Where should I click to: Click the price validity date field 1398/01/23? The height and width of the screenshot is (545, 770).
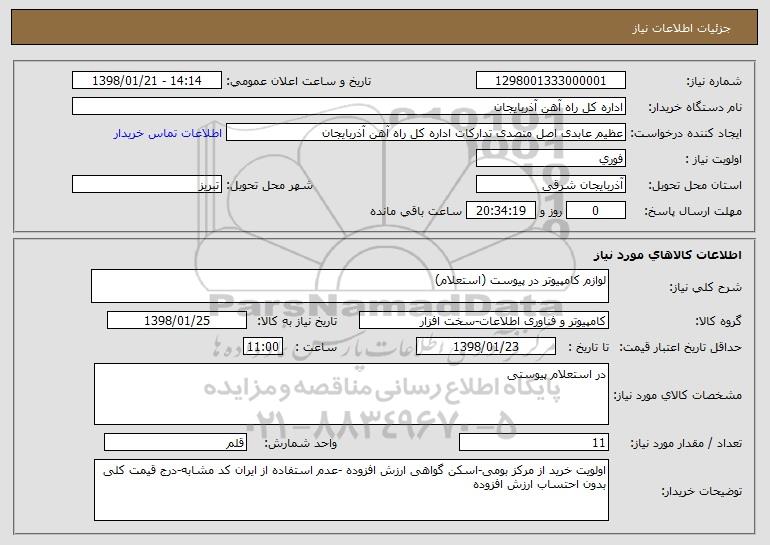tap(486, 347)
